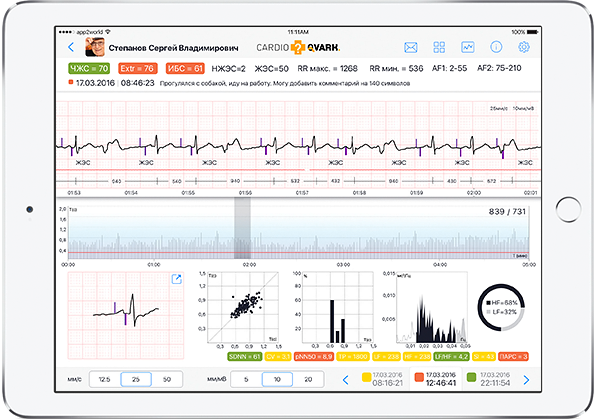Tap the ИБС = 61 badge
600x420 pixels.
click(x=185, y=68)
